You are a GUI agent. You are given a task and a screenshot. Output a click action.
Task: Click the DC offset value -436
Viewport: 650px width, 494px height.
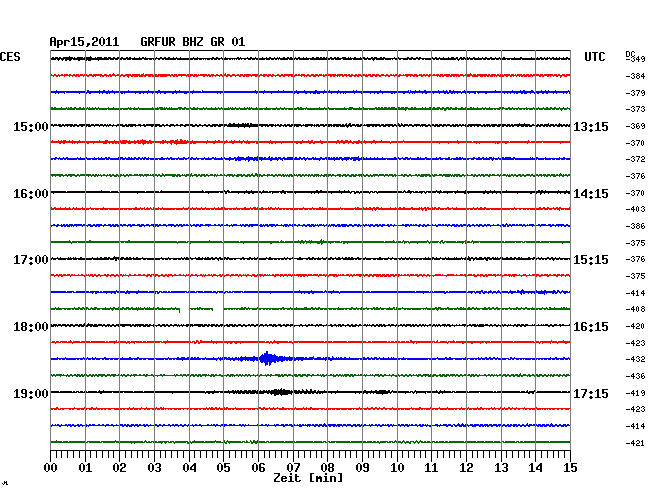point(635,376)
